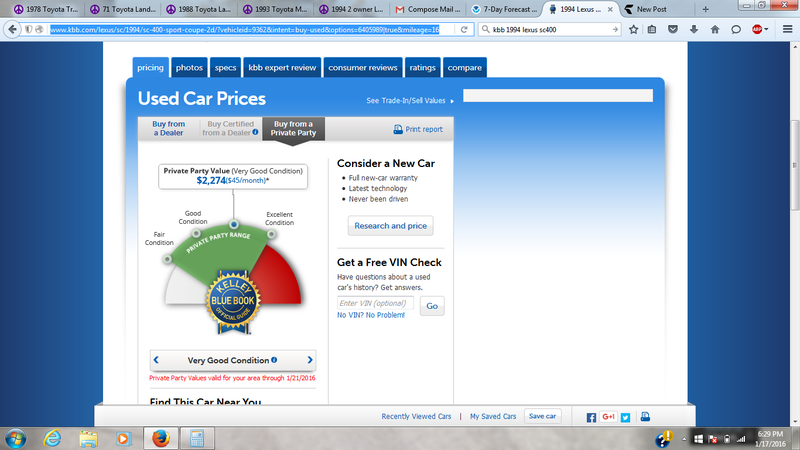Share the page on Twitter
This screenshot has width=800, height=450.
point(626,417)
